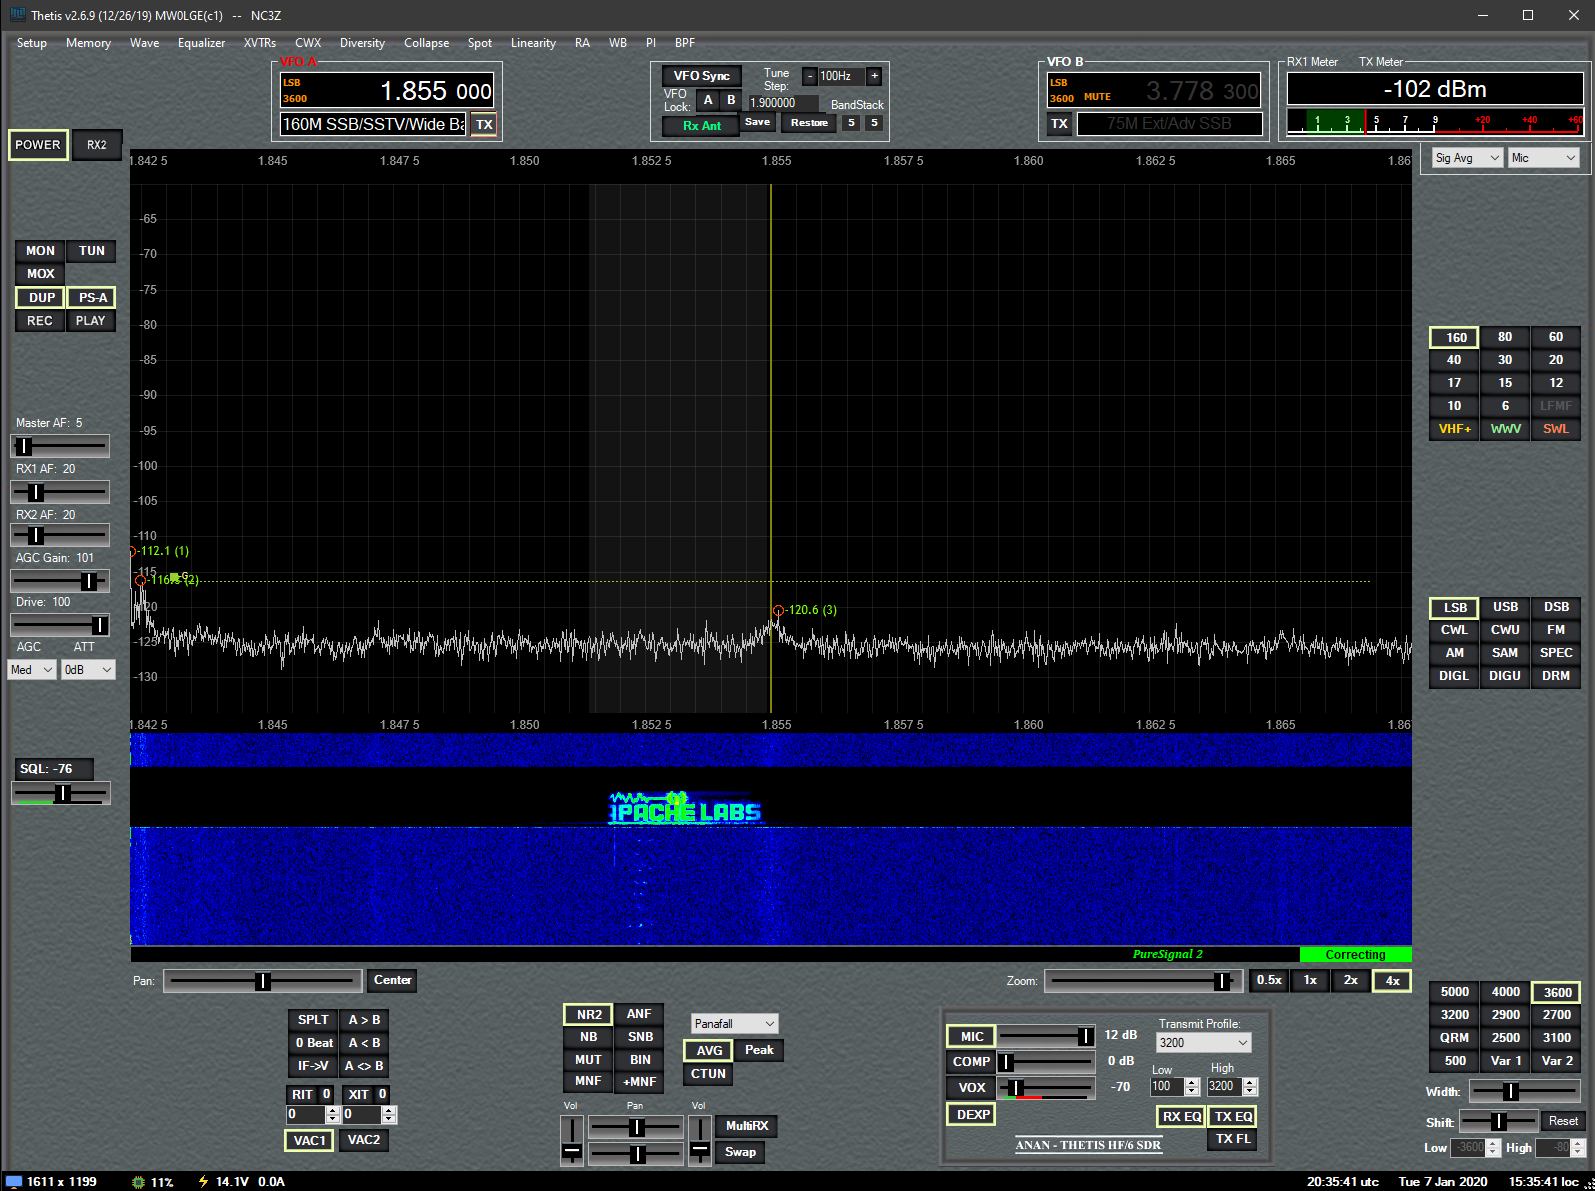Toggle the MON monitor button

click(40, 251)
